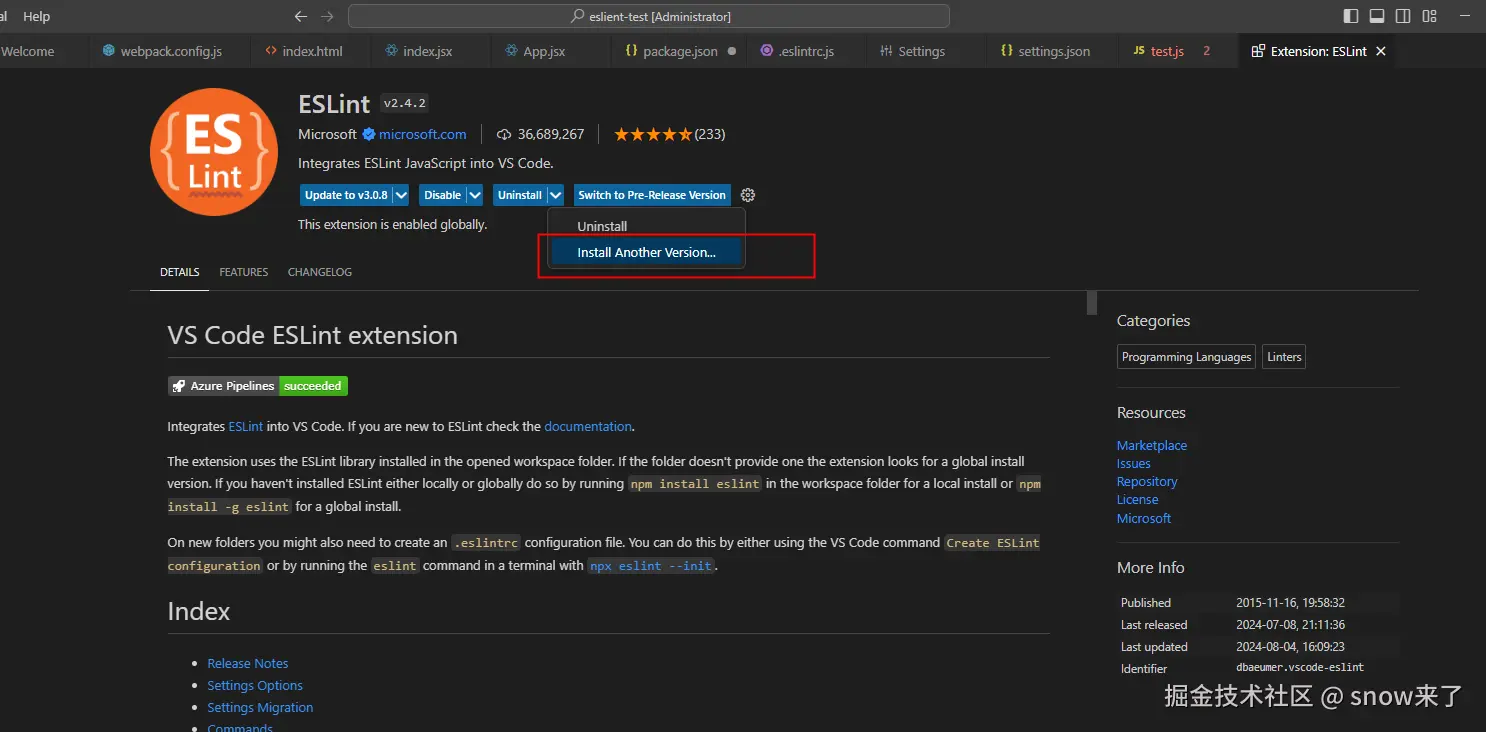The height and width of the screenshot is (732, 1486).
Task: Click the ESLint extension logo
Action: coord(214,151)
